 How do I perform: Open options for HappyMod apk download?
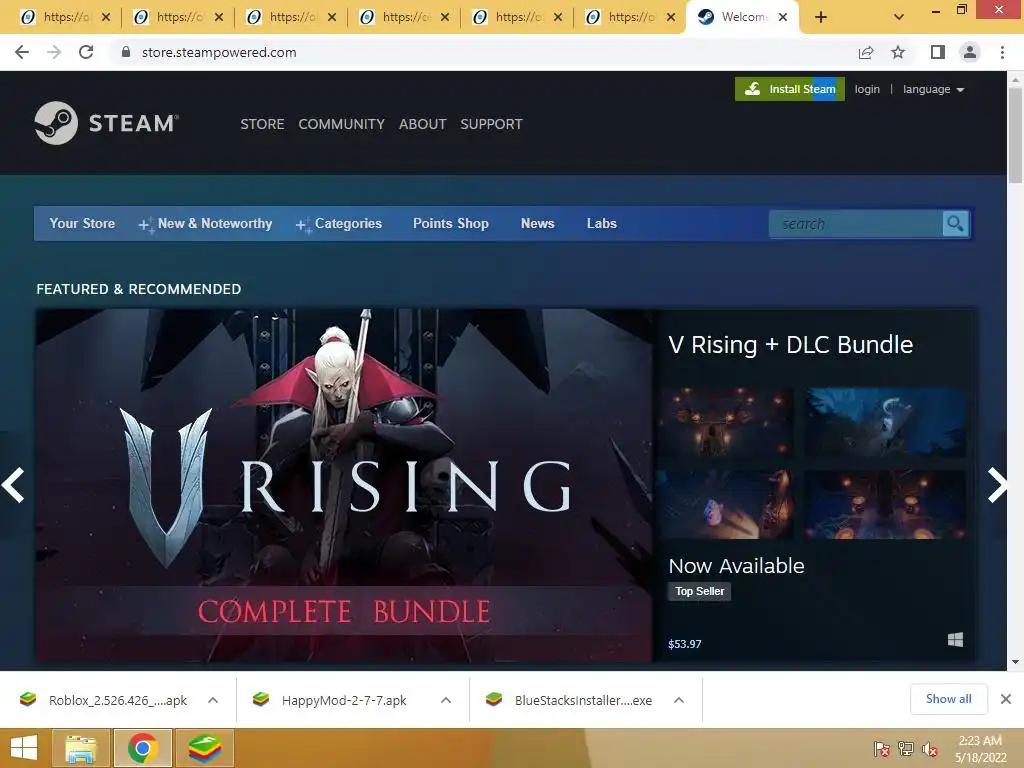[x=446, y=700]
